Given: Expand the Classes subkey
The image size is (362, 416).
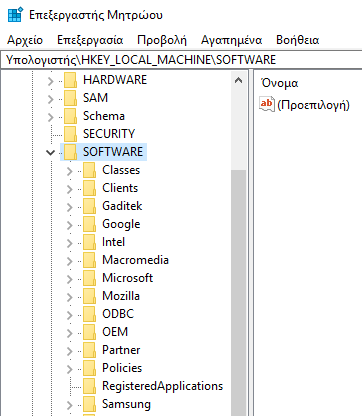Looking at the screenshot, I should tap(69, 171).
